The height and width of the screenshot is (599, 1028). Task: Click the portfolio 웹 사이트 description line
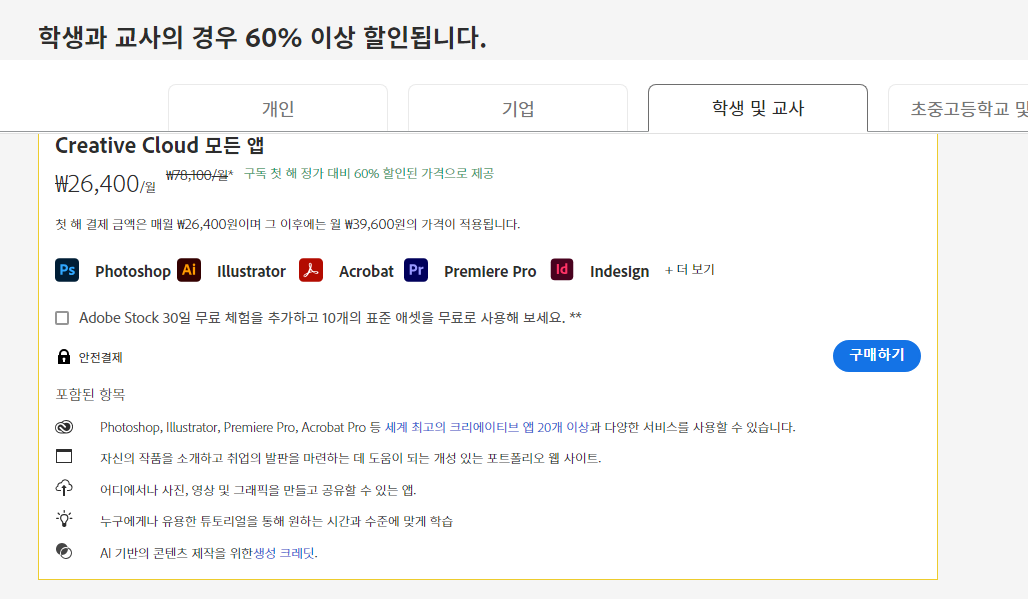[x=350, y=458]
